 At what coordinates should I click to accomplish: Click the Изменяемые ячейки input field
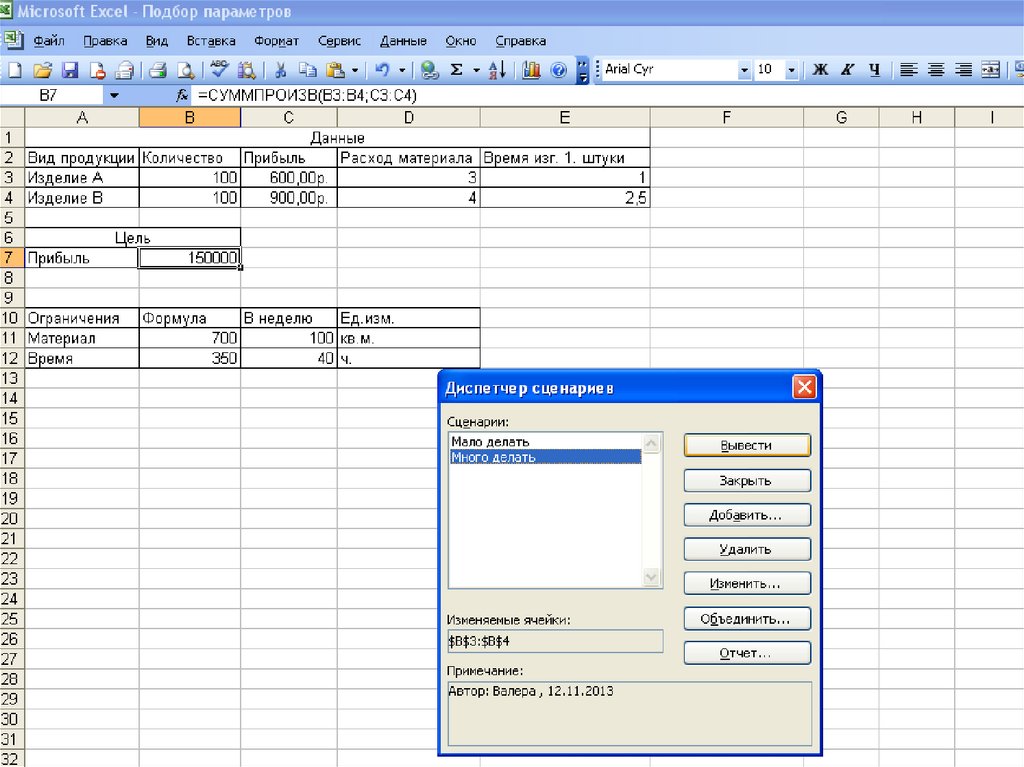554,640
